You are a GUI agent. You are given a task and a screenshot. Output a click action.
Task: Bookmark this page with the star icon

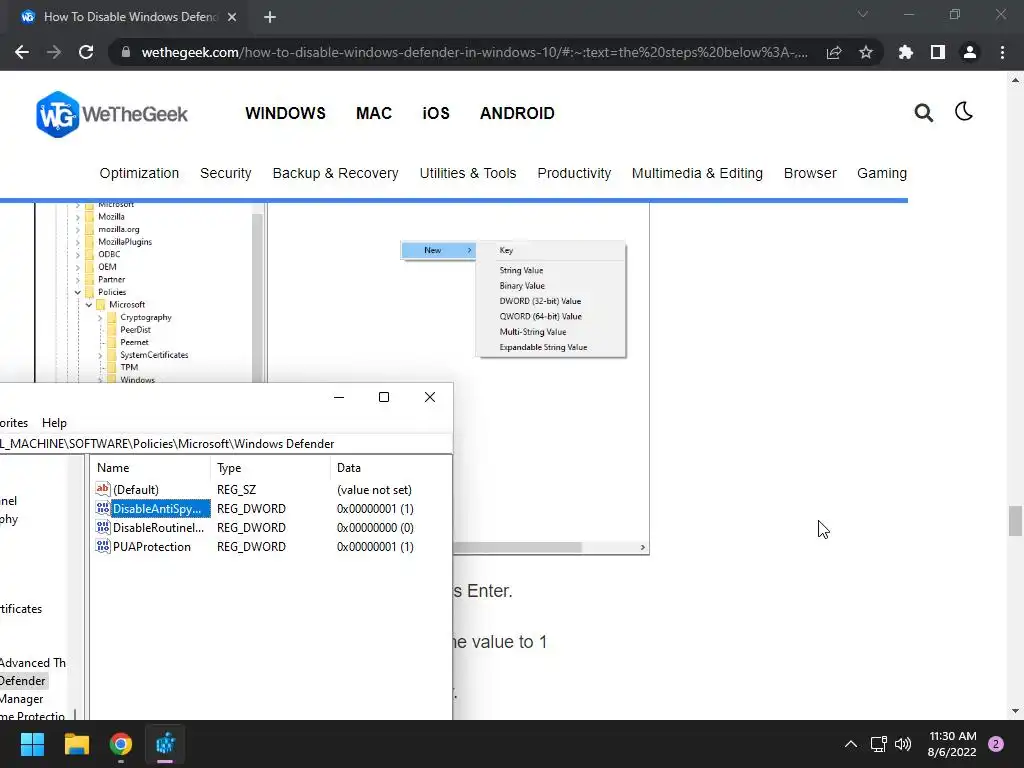click(x=866, y=52)
